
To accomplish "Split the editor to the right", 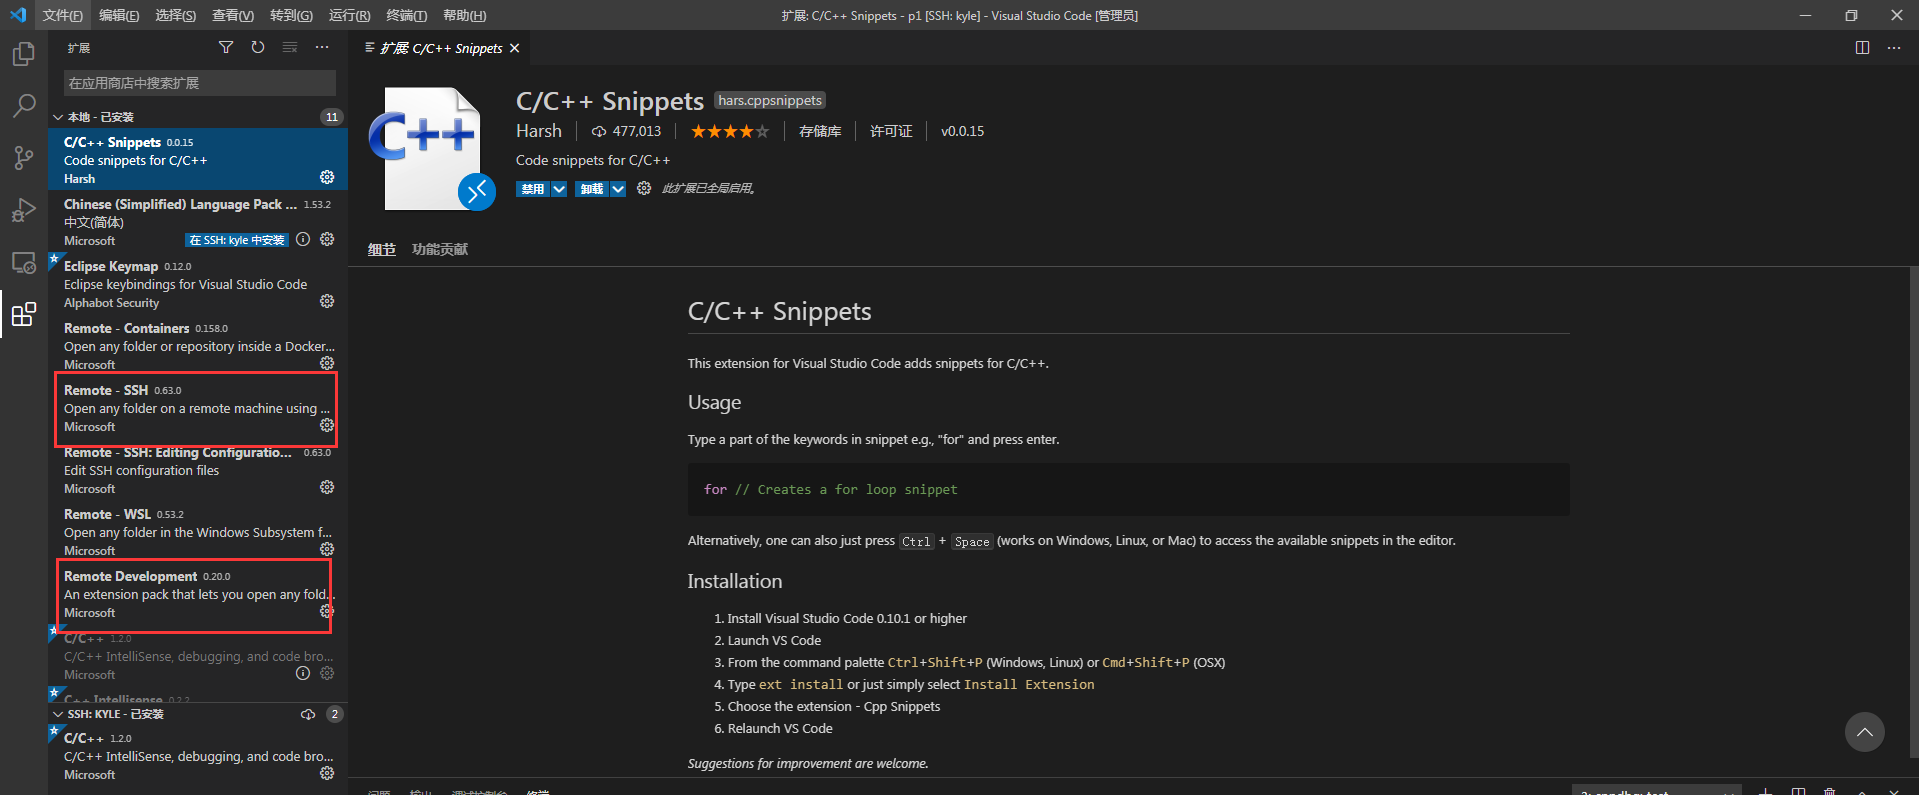I will point(1862,48).
